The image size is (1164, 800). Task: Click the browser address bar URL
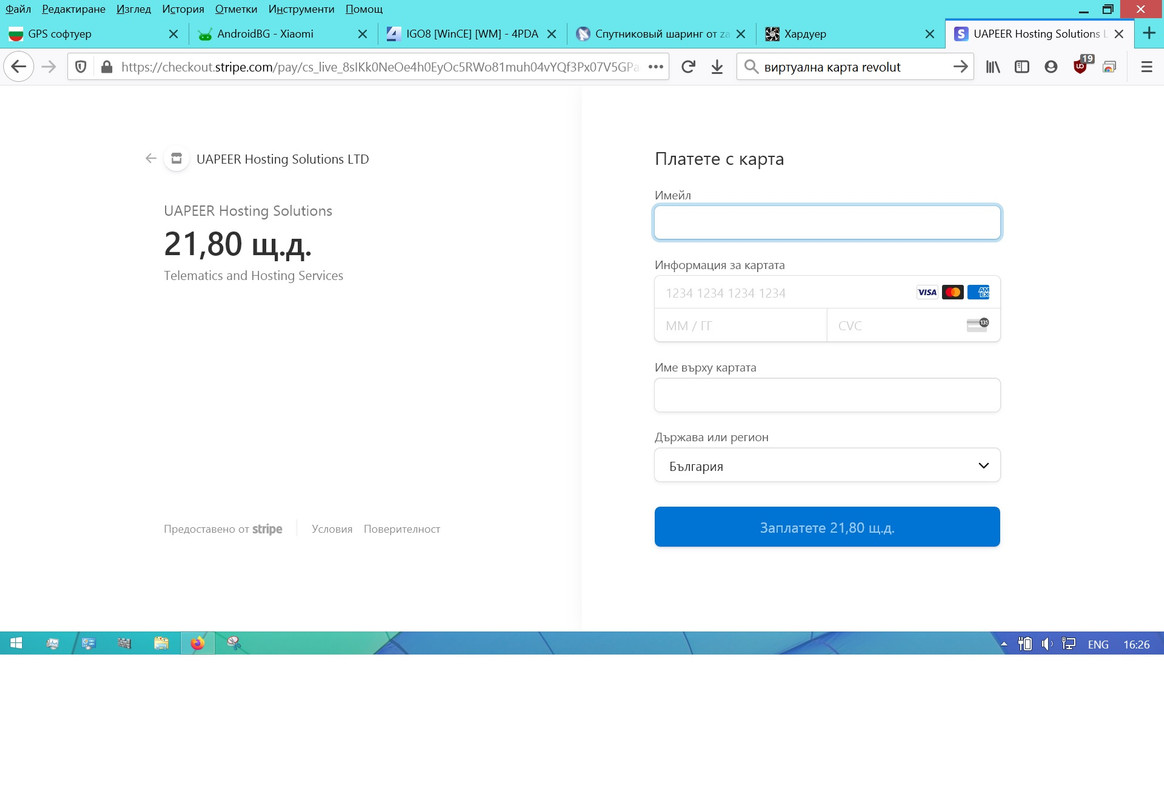click(x=380, y=67)
